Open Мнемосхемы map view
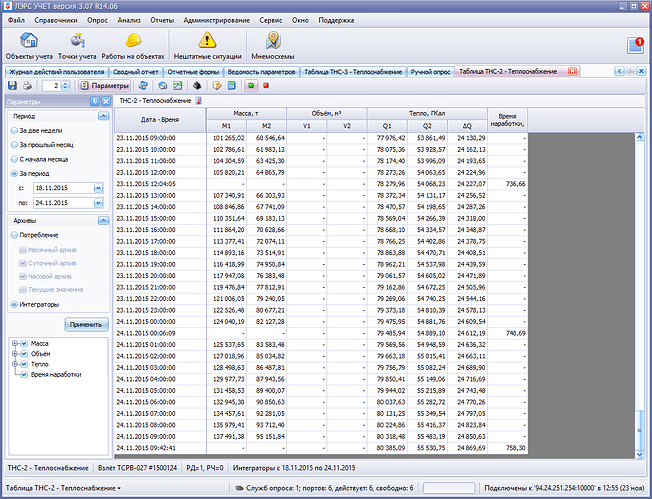The image size is (652, 499). coord(273,46)
